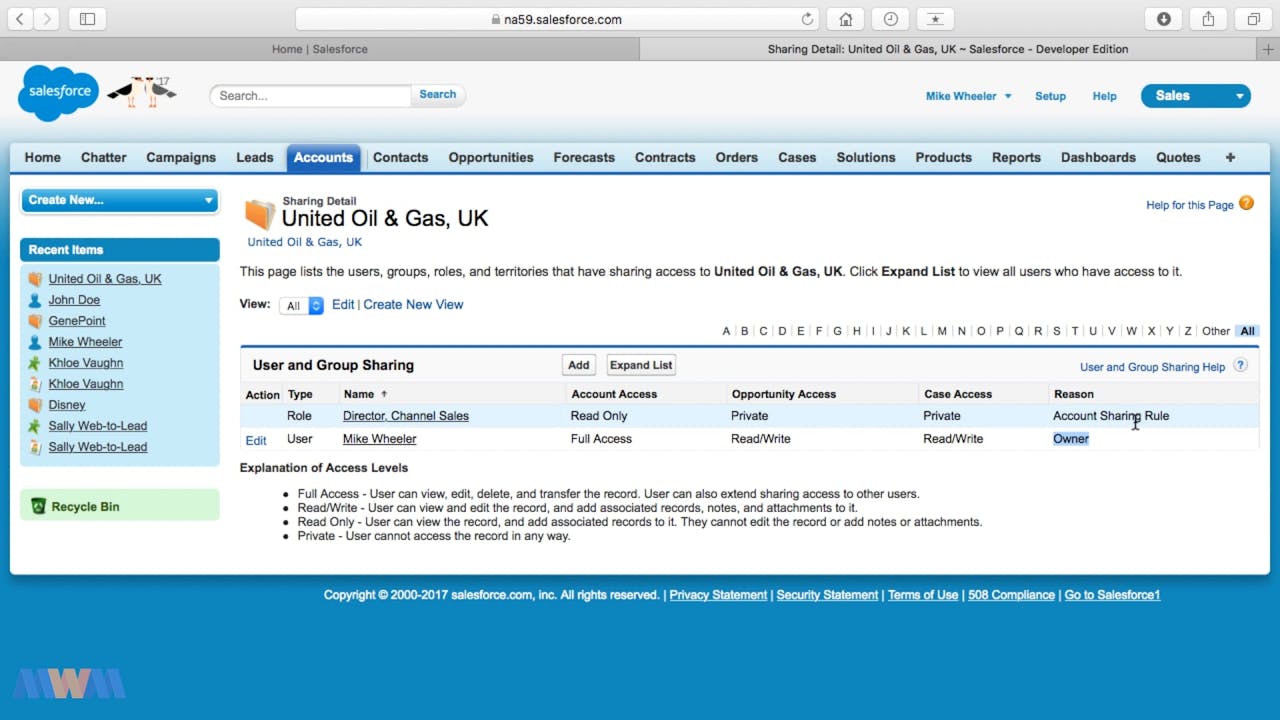Click the icon next to Disney in Recent Items

pyautogui.click(x=35, y=405)
